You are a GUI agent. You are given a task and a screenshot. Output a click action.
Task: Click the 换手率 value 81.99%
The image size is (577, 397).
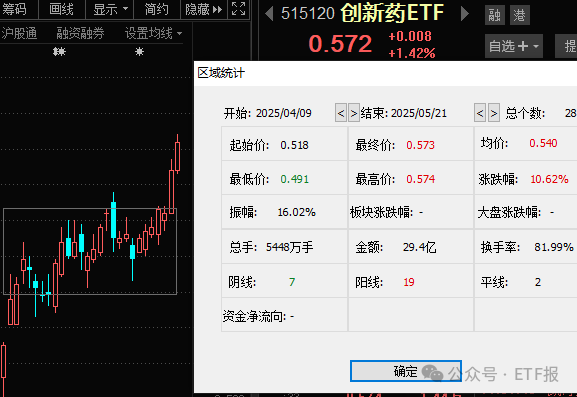click(x=554, y=247)
